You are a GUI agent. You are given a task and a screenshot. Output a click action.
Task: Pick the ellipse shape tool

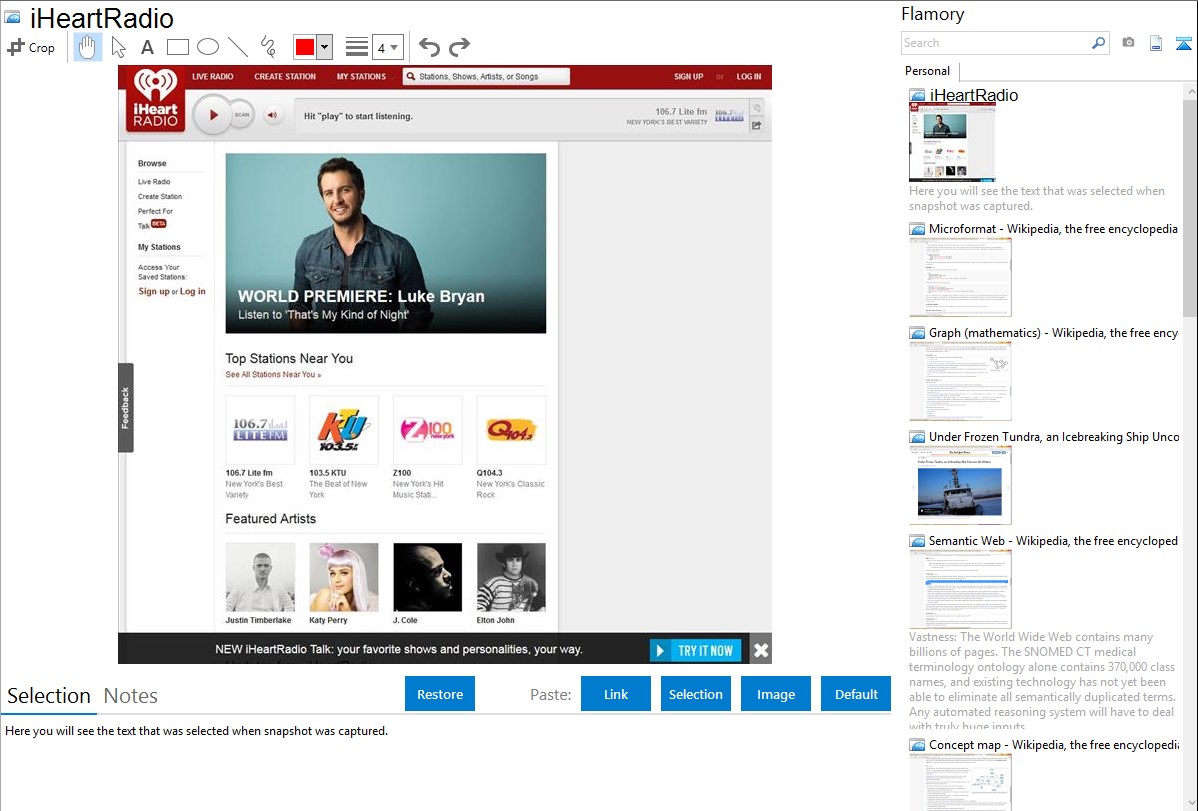207,47
